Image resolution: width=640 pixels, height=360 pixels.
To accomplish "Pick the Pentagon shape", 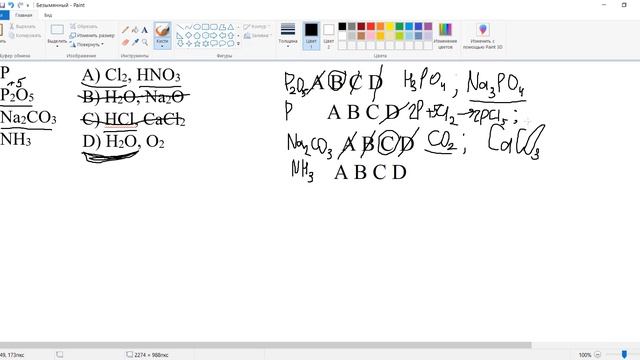I will pyautogui.click(x=197, y=36).
